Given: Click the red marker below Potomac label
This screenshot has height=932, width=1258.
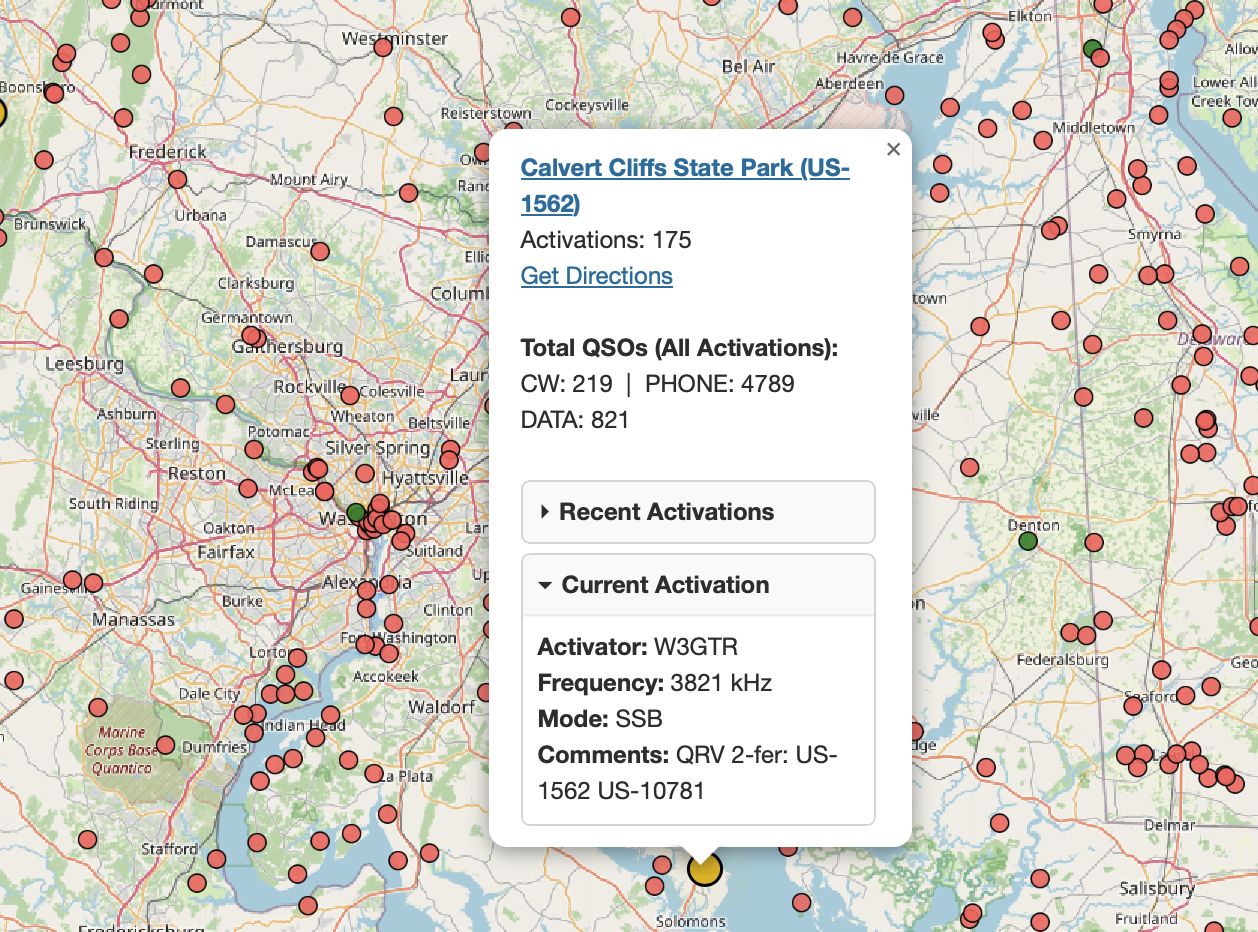Looking at the screenshot, I should point(254,449).
